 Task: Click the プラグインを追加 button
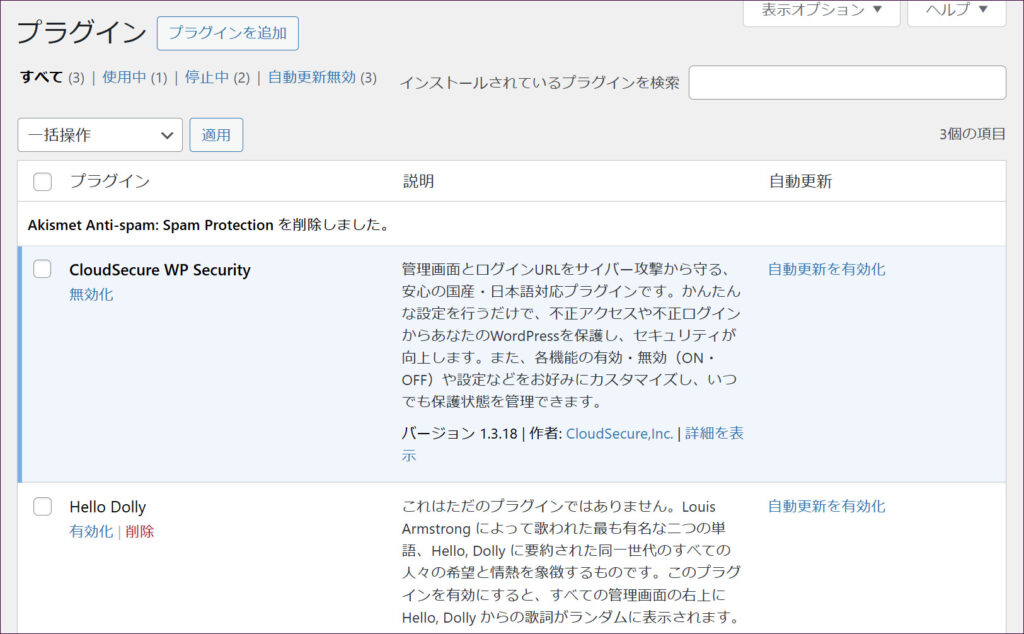click(227, 33)
